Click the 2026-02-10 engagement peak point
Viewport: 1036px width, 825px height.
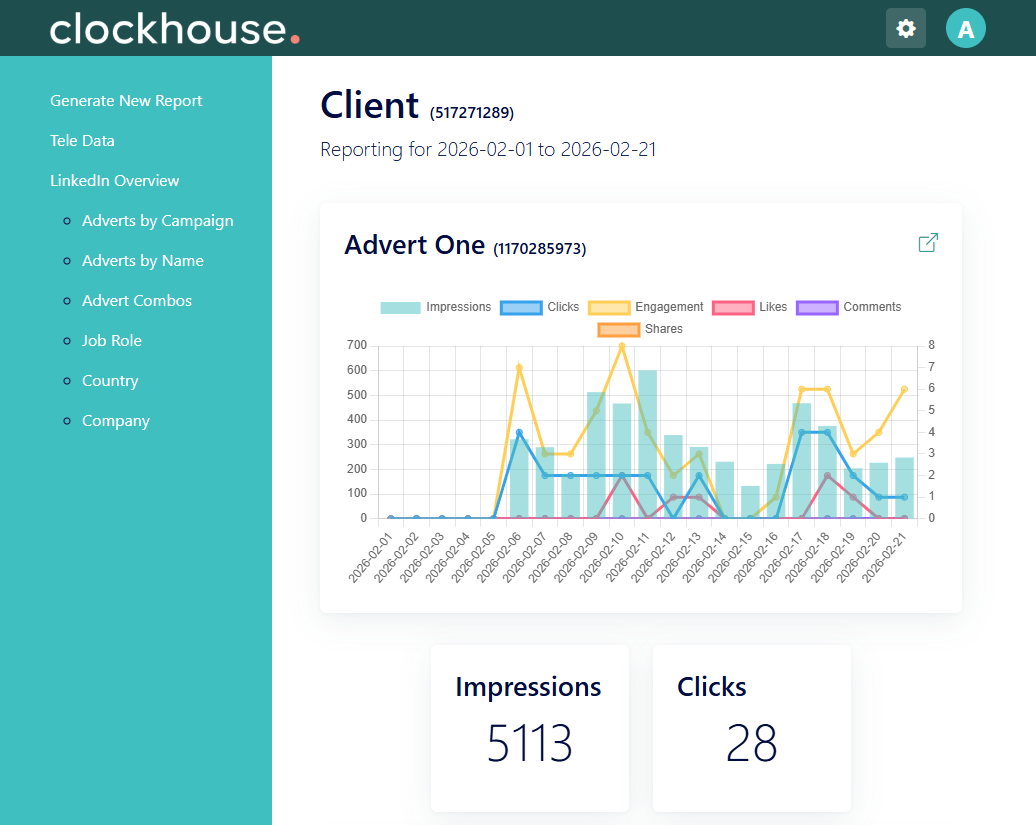point(622,345)
